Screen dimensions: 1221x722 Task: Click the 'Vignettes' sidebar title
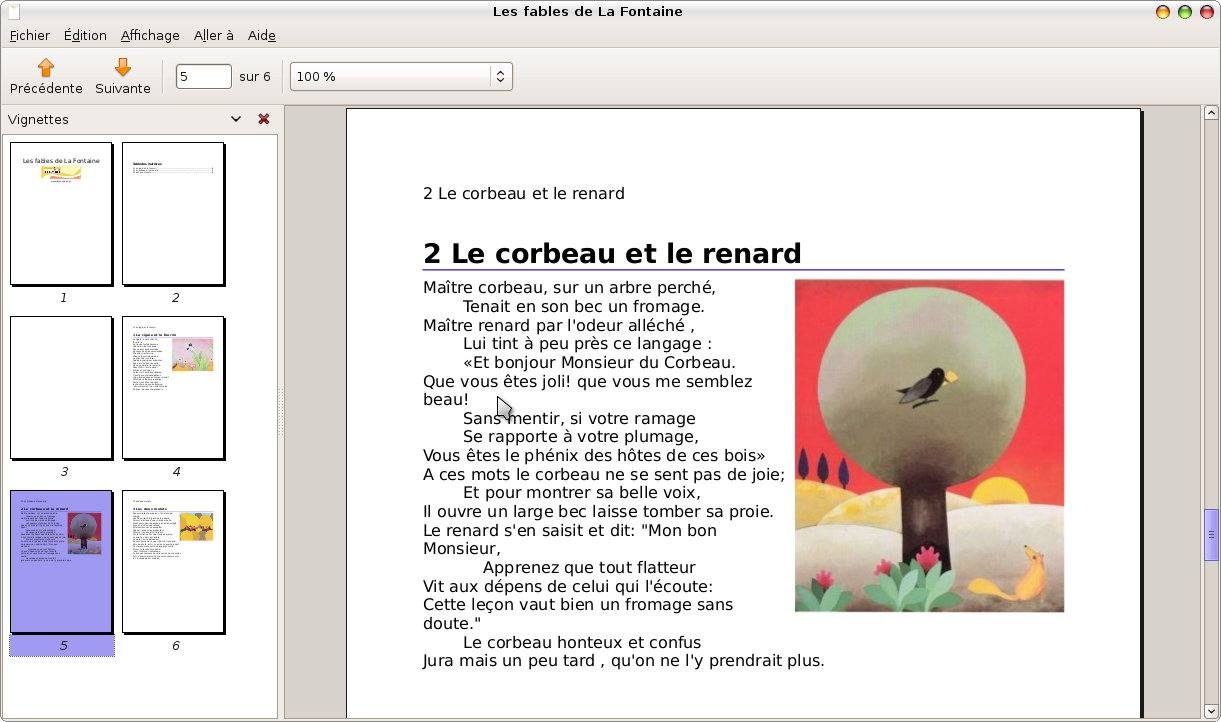tap(38, 119)
